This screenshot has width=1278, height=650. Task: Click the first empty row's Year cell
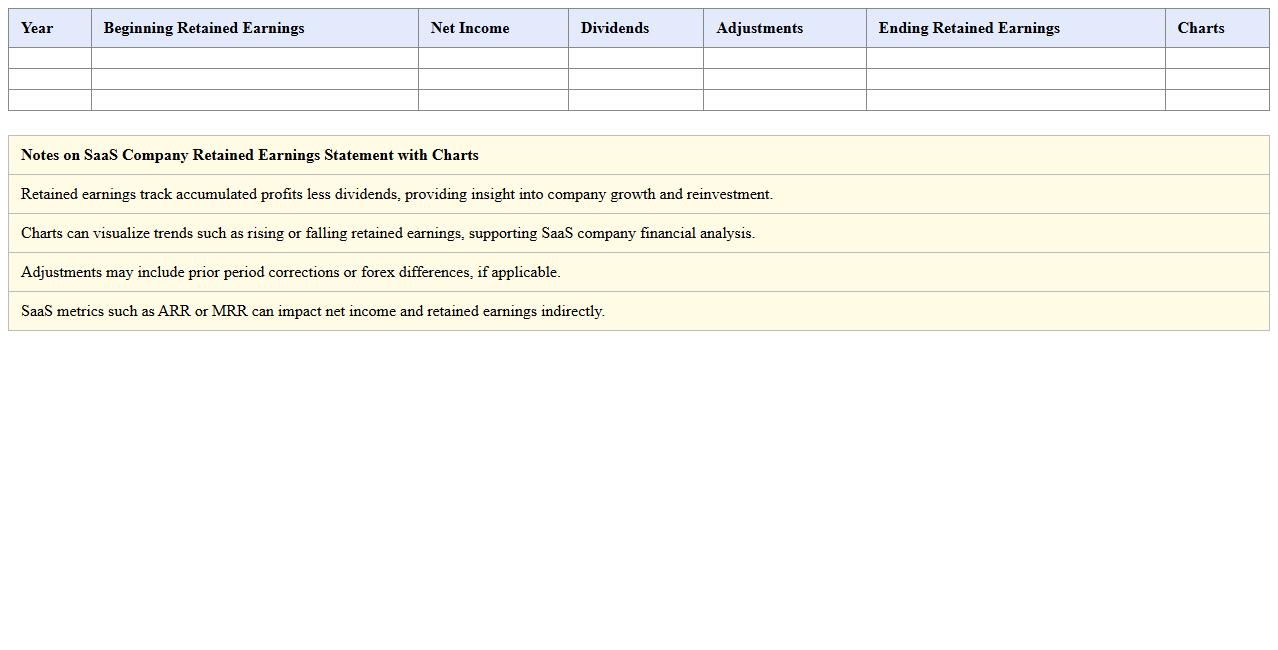pyautogui.click(x=50, y=58)
